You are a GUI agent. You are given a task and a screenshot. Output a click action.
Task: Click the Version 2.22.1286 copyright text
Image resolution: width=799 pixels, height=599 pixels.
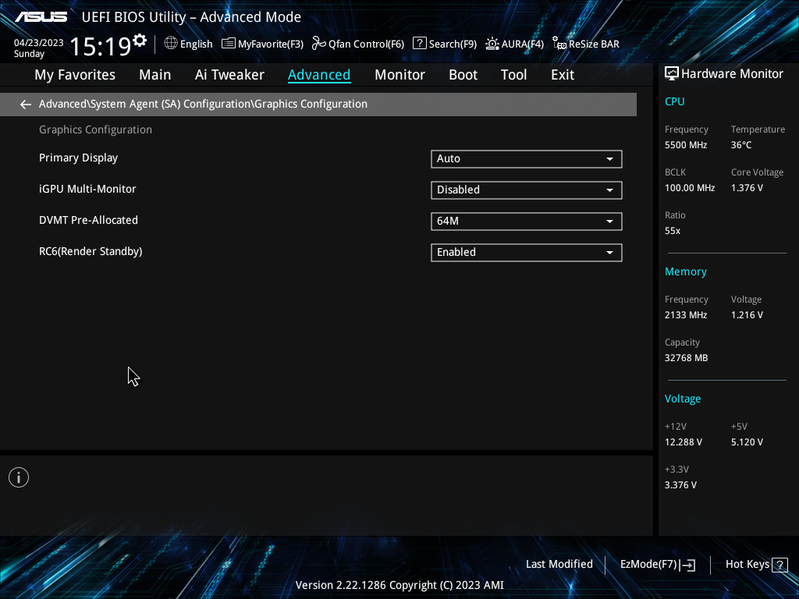click(399, 585)
